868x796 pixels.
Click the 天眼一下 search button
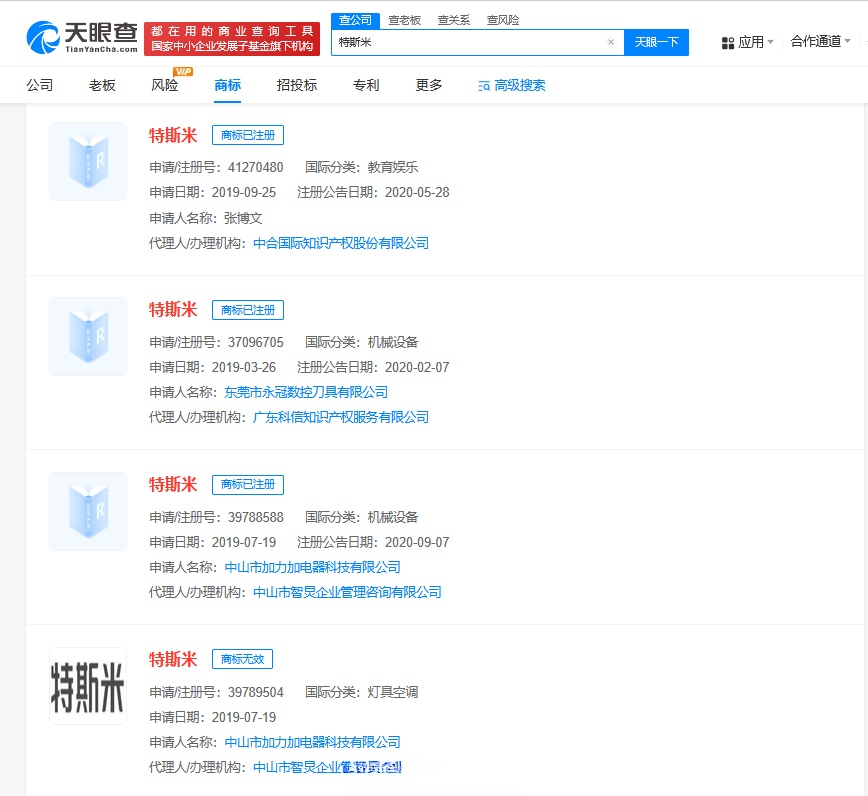pos(656,42)
